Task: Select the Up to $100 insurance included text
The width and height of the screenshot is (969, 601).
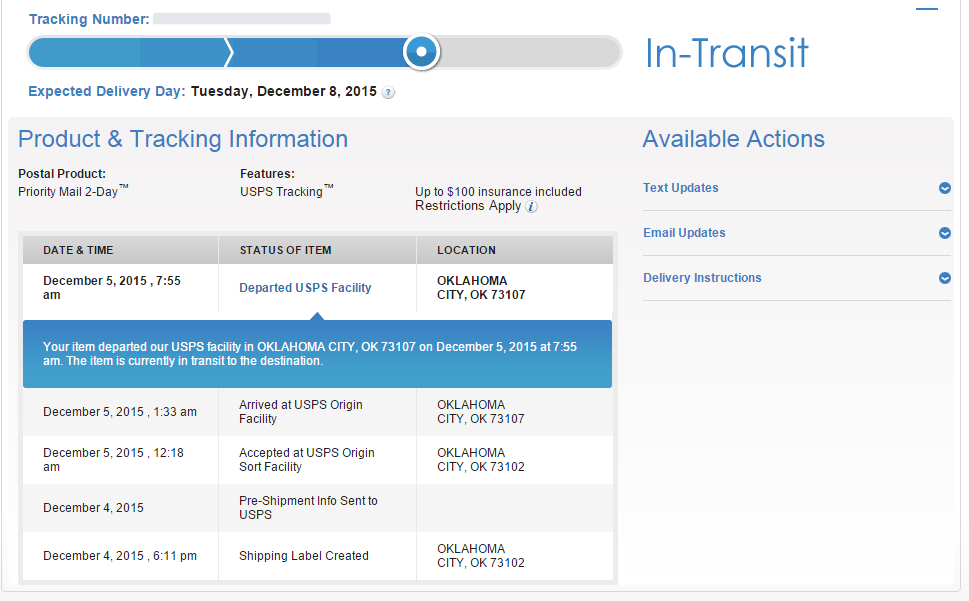Action: pos(498,192)
